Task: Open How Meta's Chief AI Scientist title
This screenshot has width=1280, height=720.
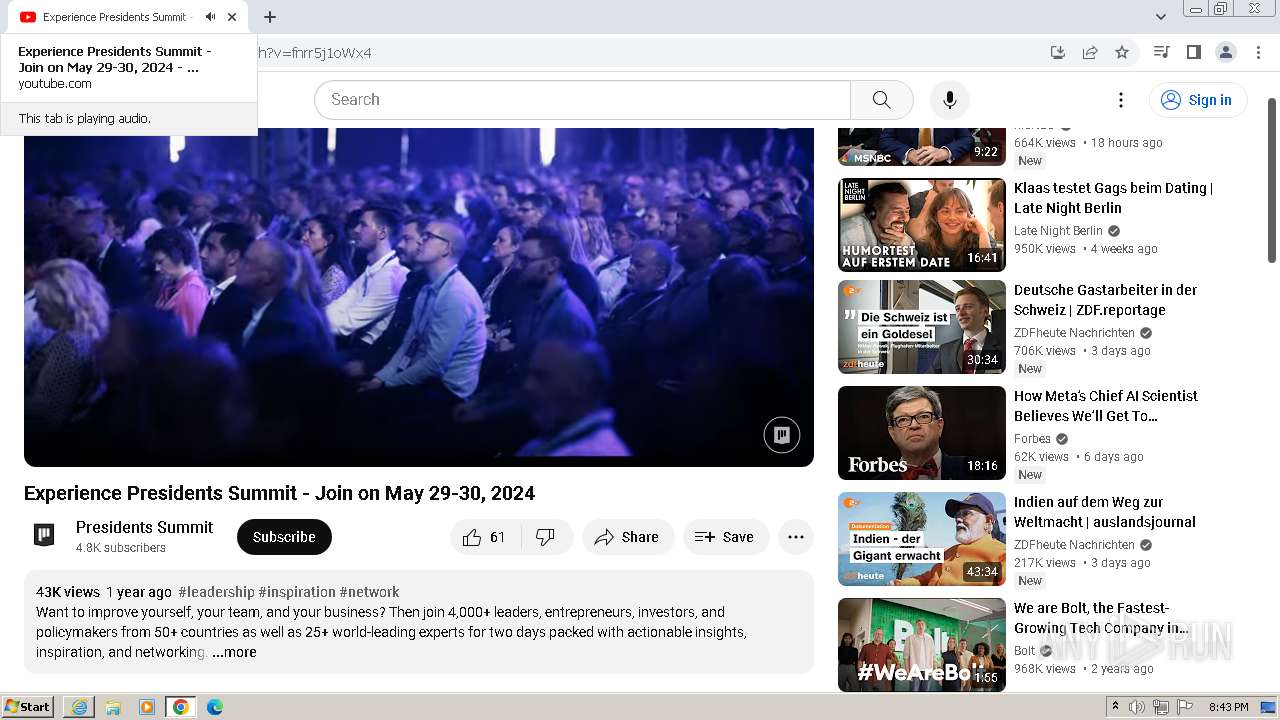Action: 1105,406
